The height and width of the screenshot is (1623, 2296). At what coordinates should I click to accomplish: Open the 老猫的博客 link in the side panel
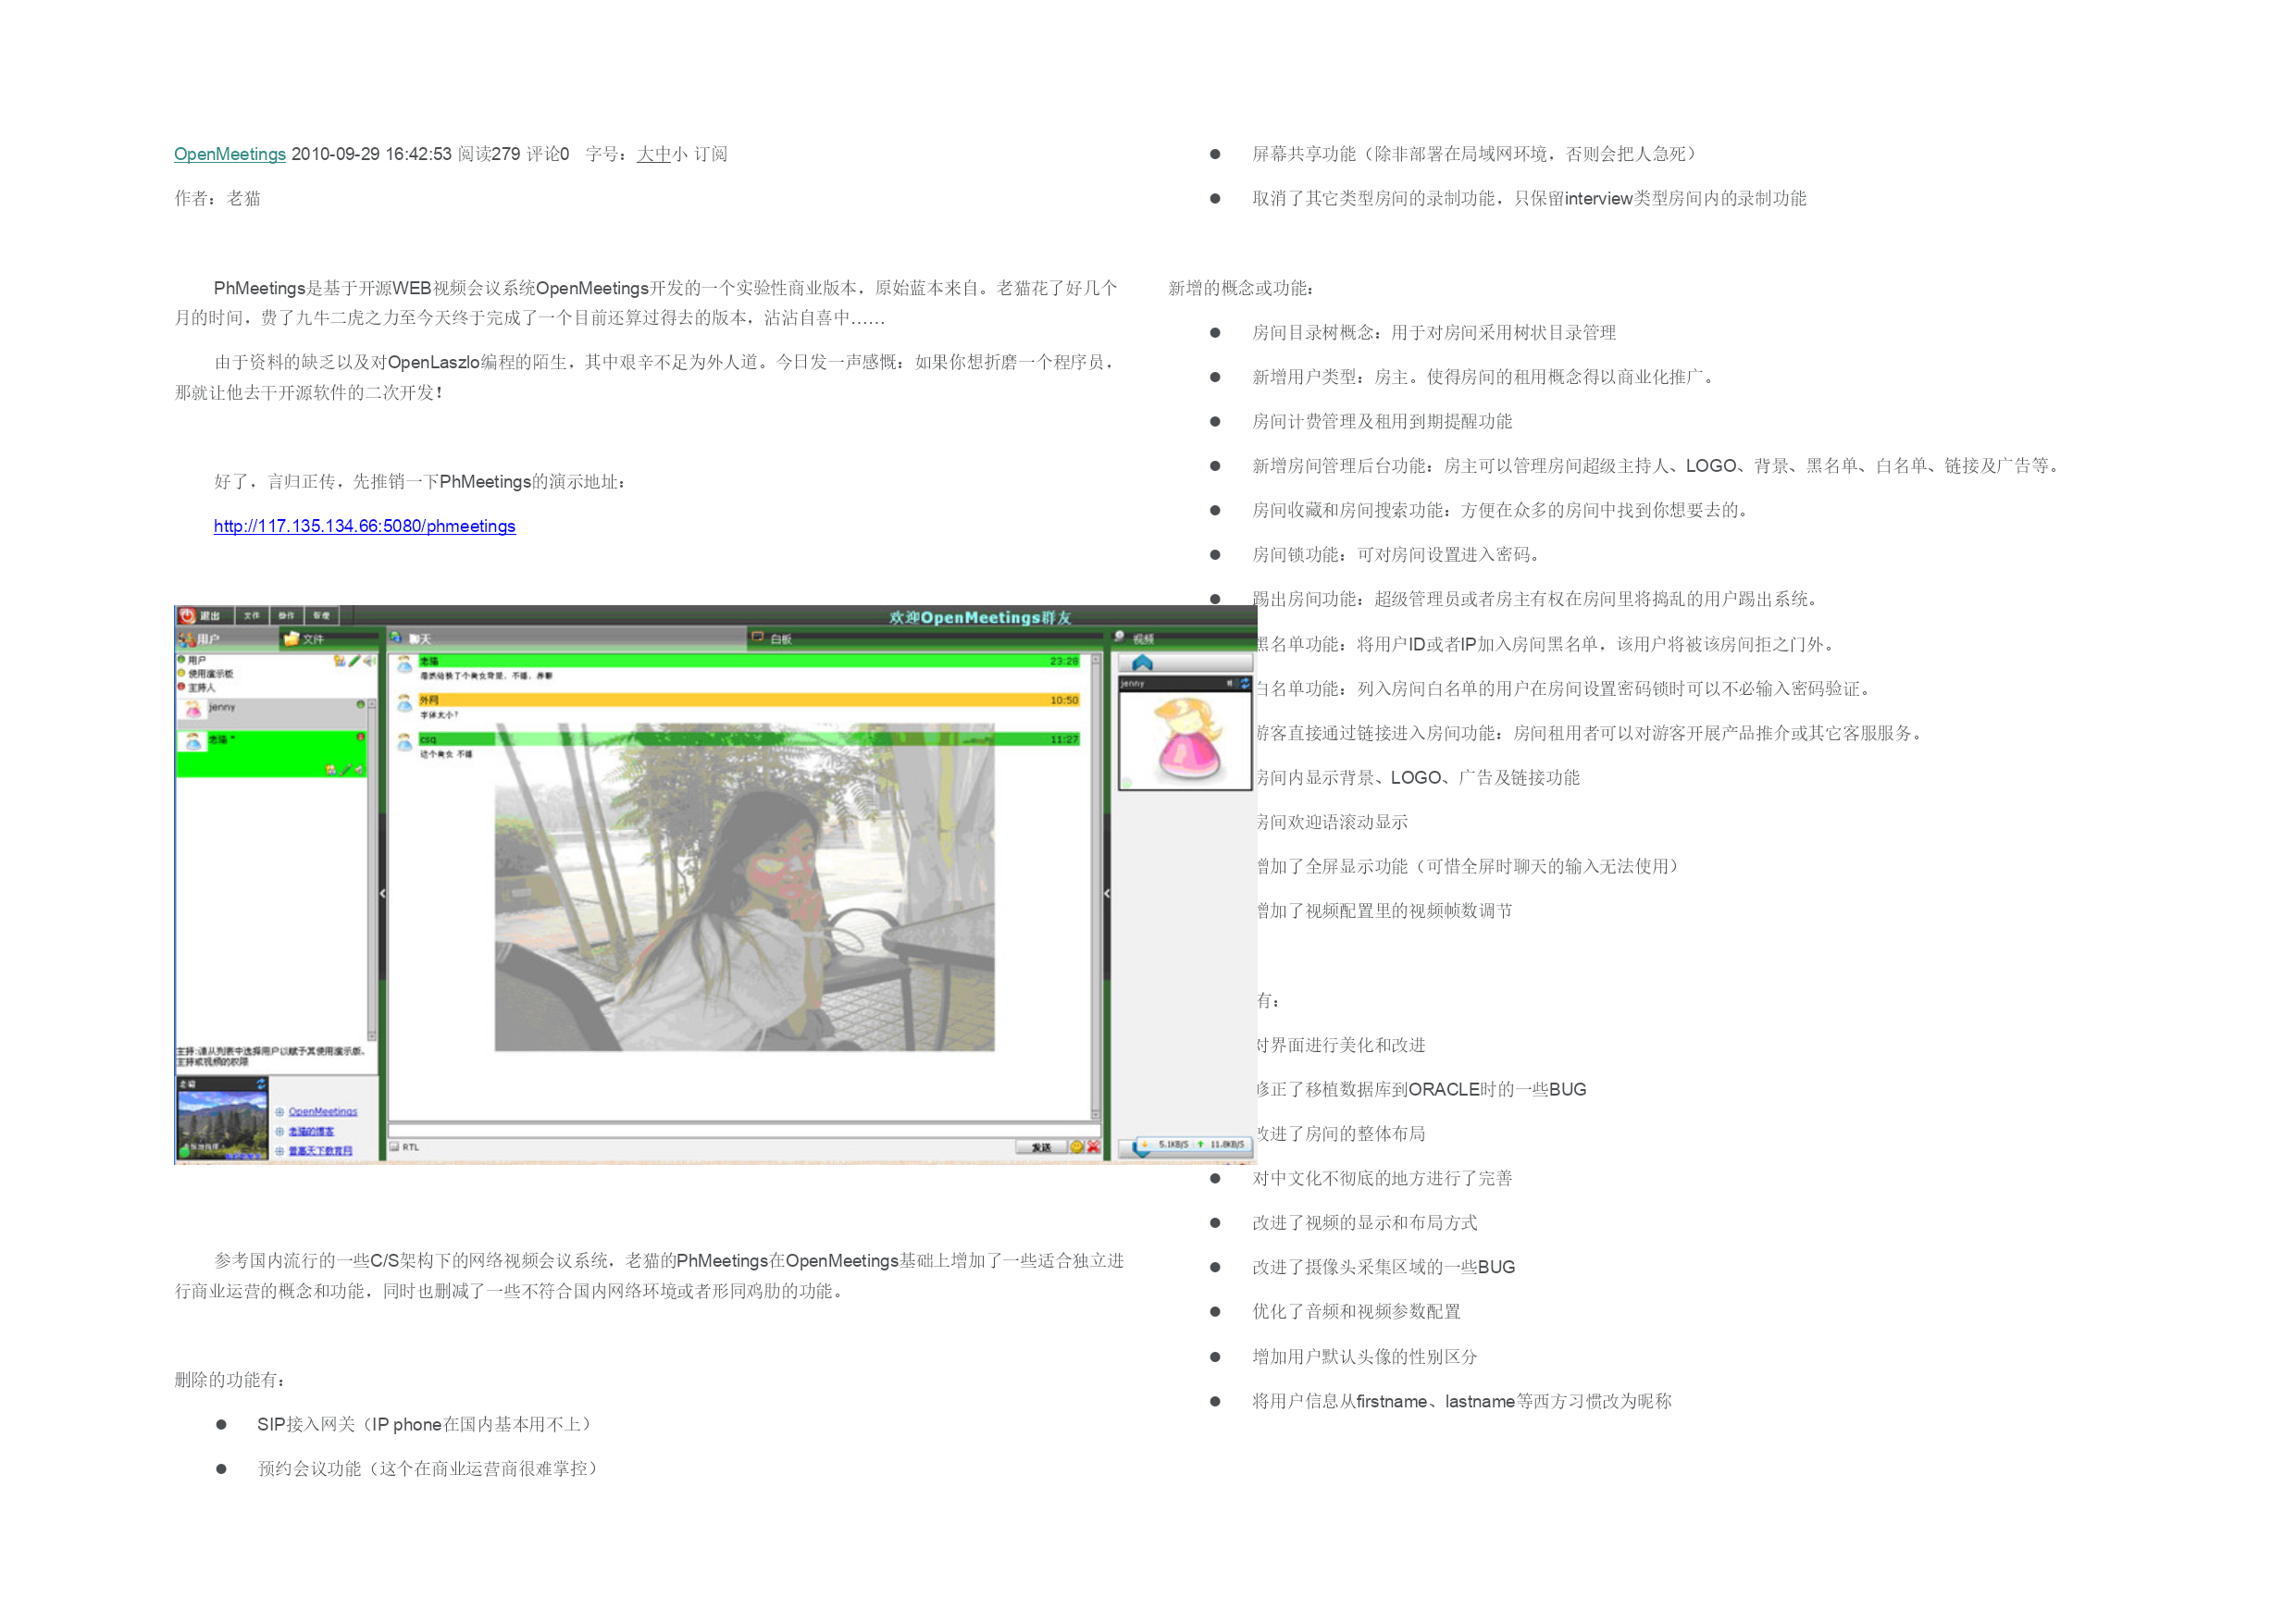pyautogui.click(x=312, y=1131)
